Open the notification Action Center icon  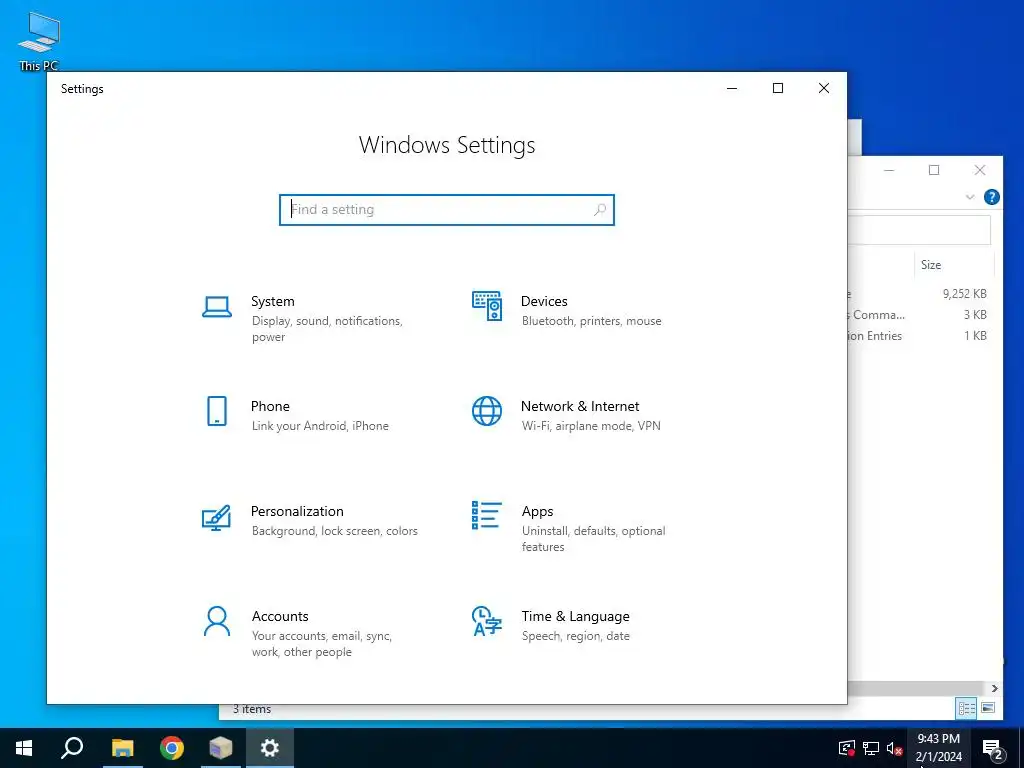pos(993,749)
